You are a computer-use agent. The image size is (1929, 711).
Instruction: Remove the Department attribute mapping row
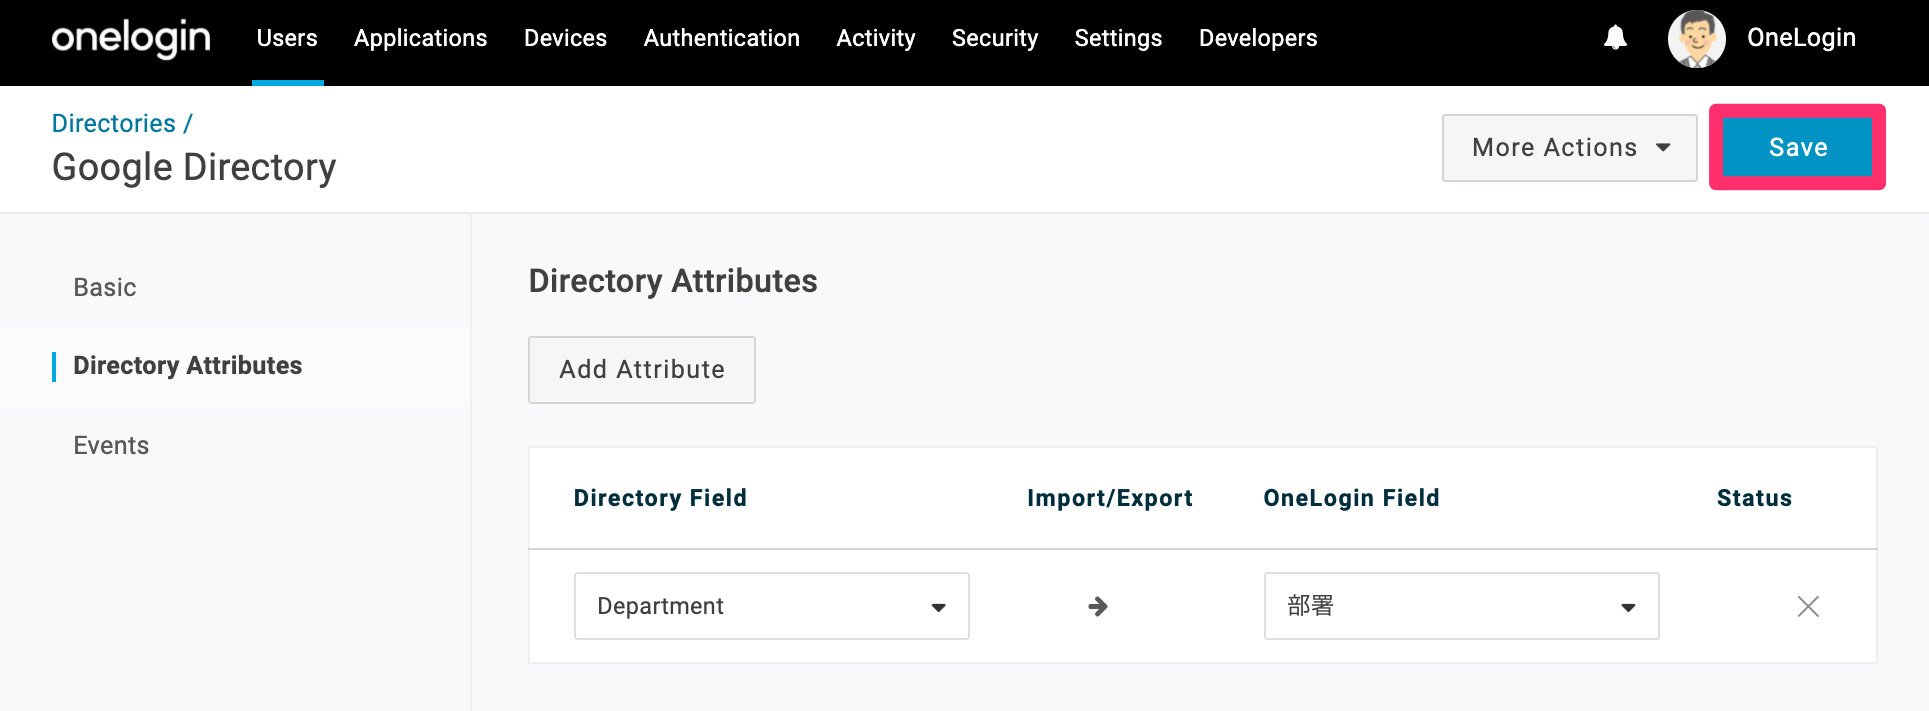[x=1808, y=606]
